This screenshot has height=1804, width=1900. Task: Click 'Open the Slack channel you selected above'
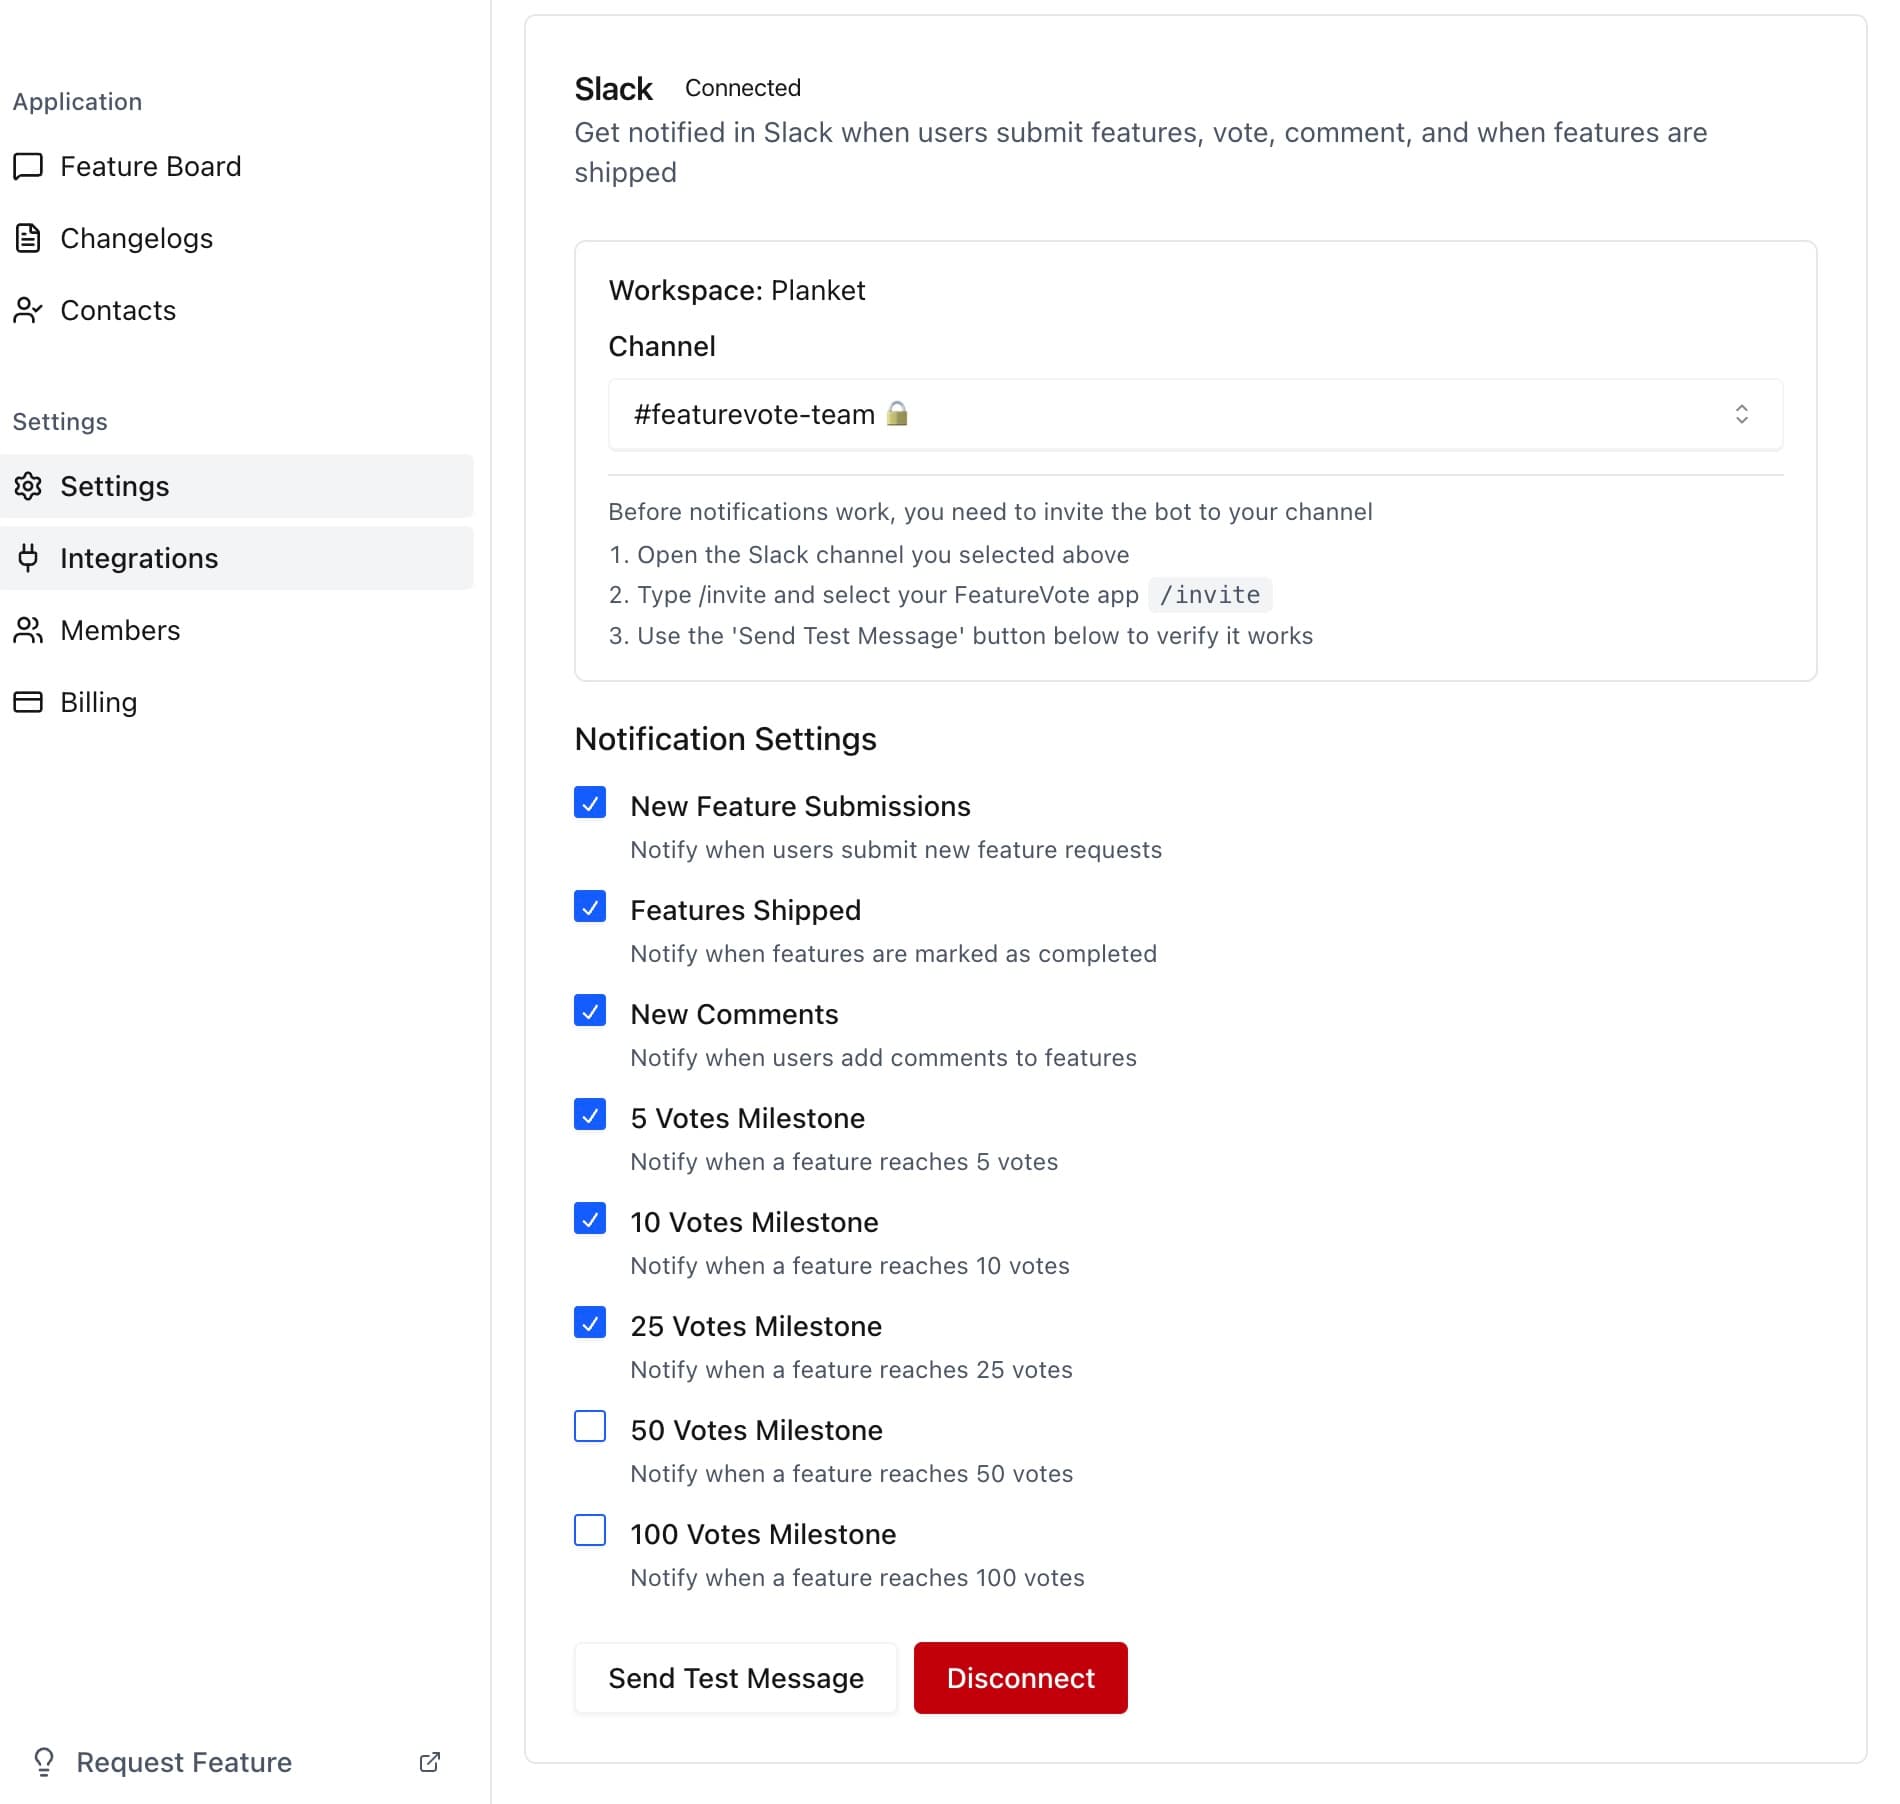click(883, 555)
